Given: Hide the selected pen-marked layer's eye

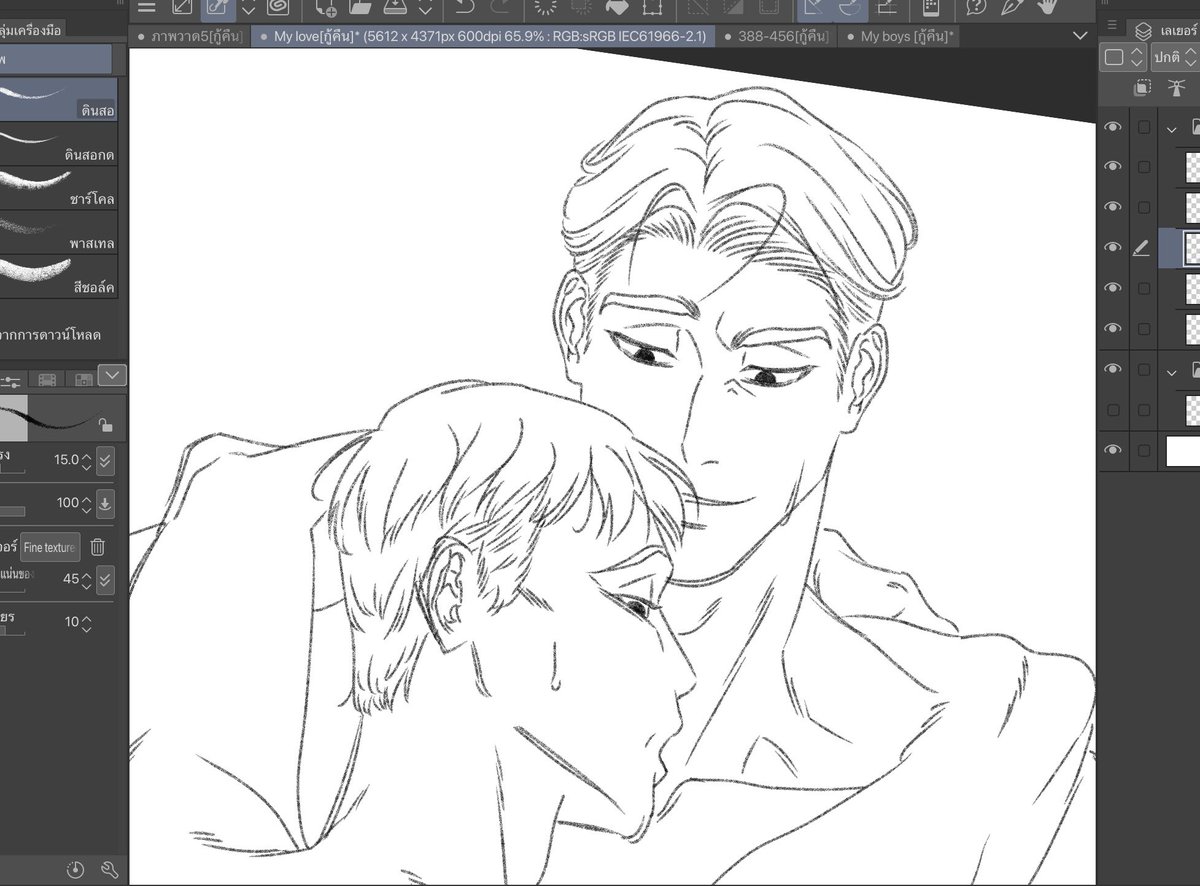Looking at the screenshot, I should pyautogui.click(x=1112, y=247).
